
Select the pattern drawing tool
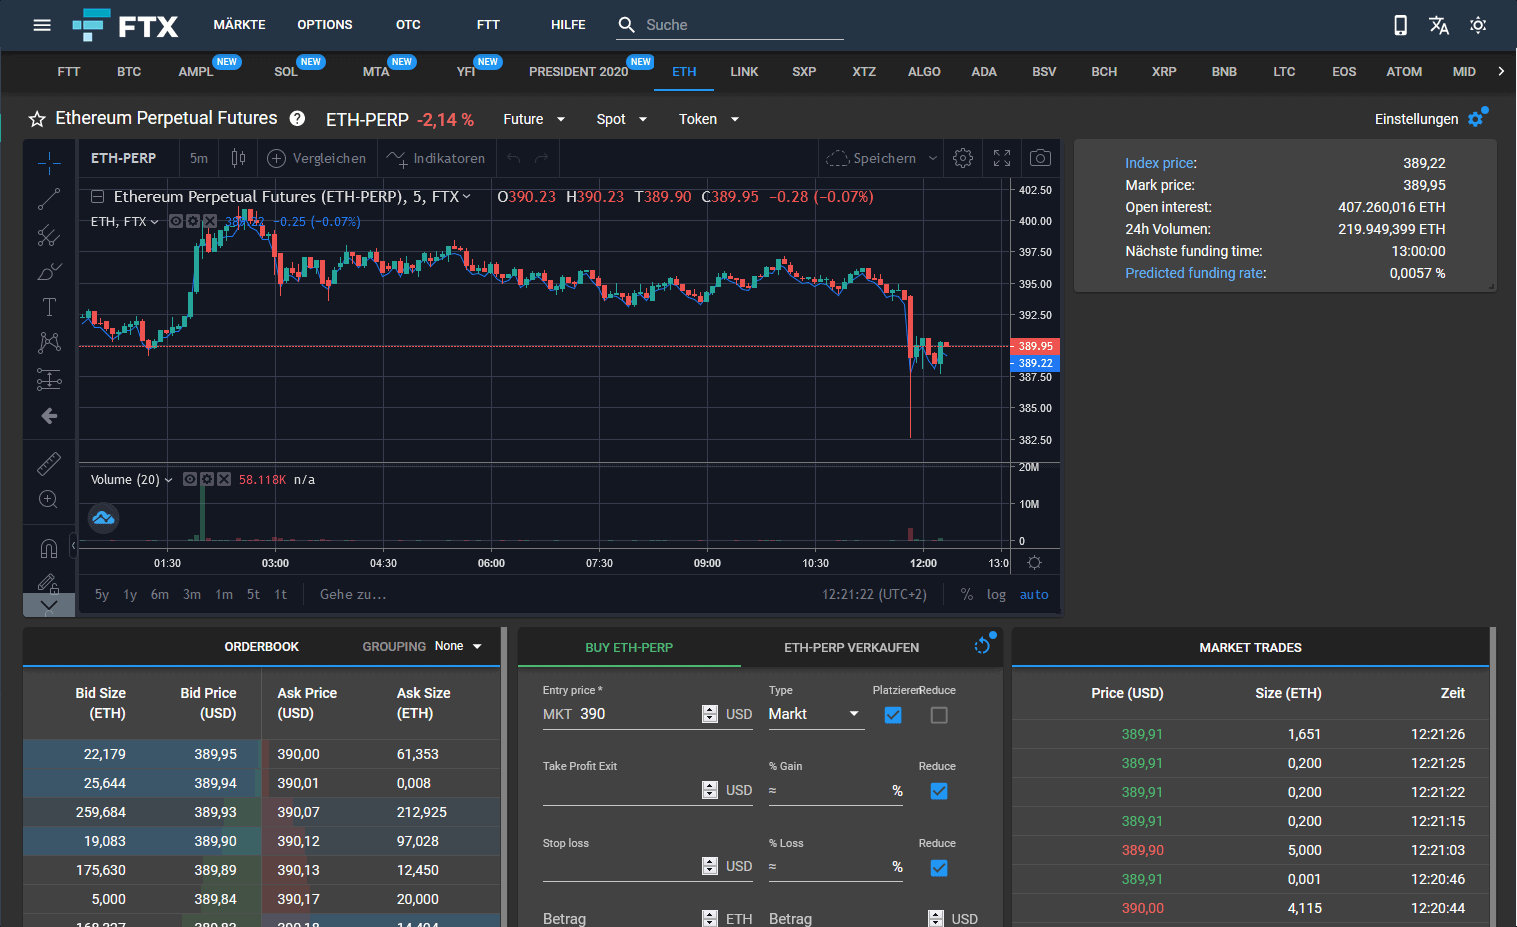tap(49, 343)
